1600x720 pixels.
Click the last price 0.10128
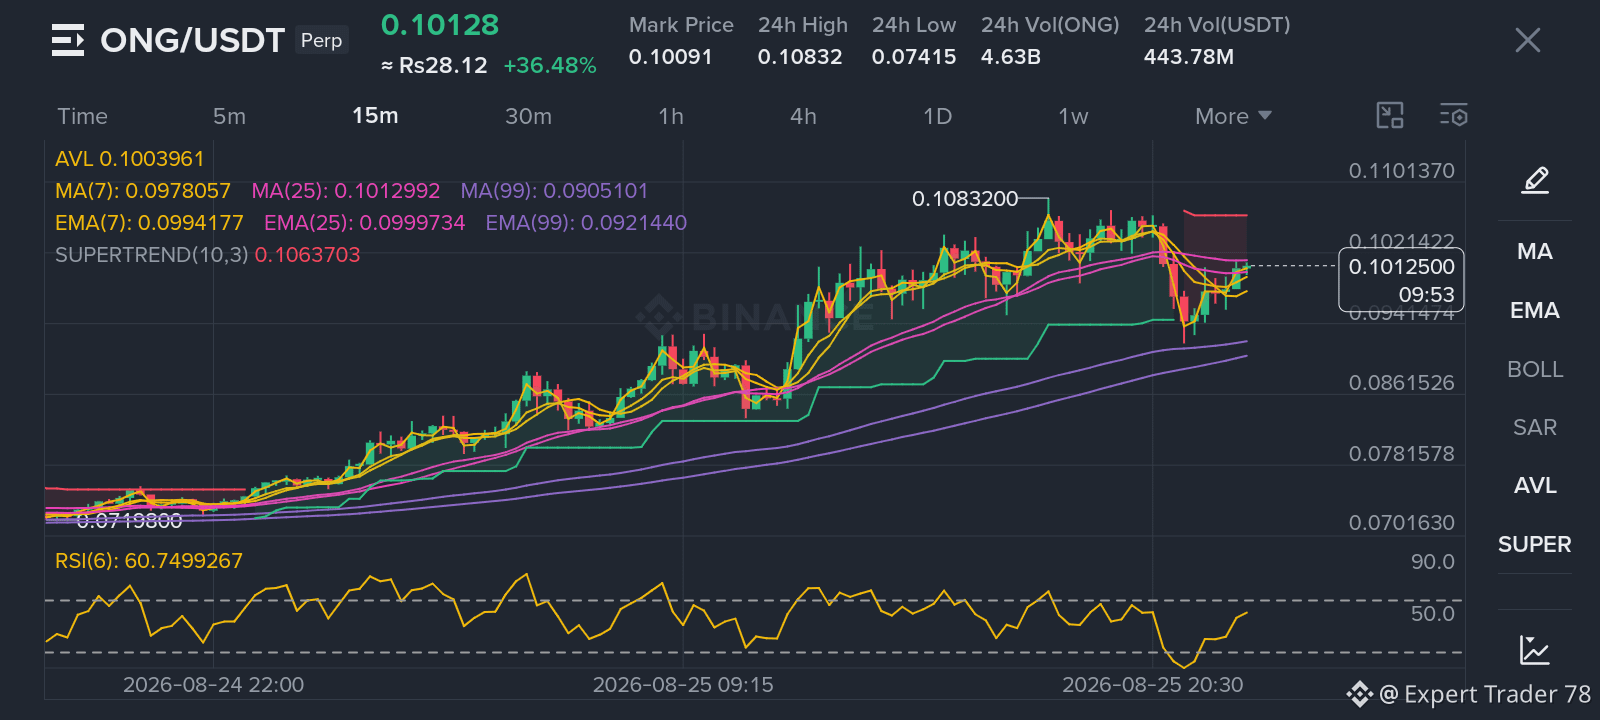(440, 25)
